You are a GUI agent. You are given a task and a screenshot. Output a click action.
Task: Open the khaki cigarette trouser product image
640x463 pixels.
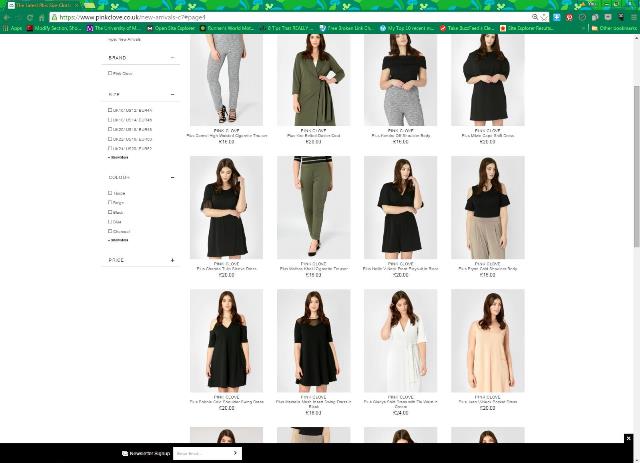pos(313,207)
